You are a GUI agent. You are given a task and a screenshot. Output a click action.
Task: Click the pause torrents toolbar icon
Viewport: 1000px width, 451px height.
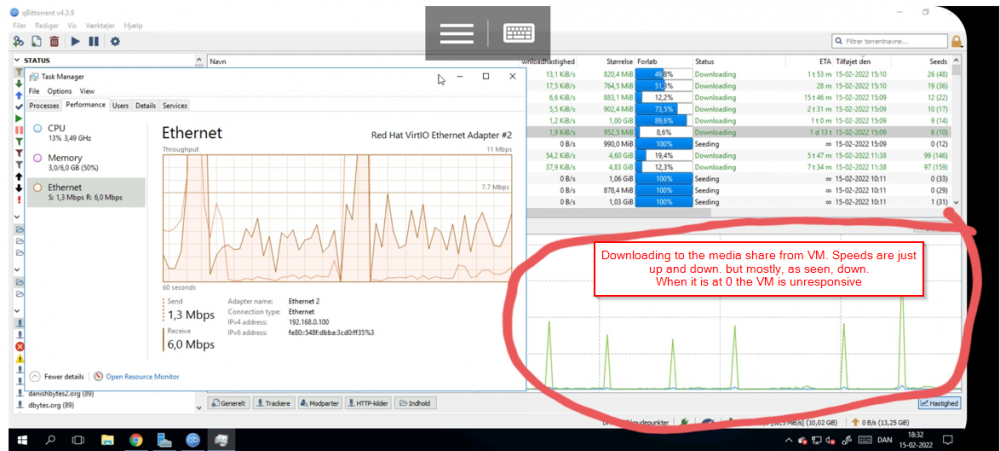(x=94, y=41)
